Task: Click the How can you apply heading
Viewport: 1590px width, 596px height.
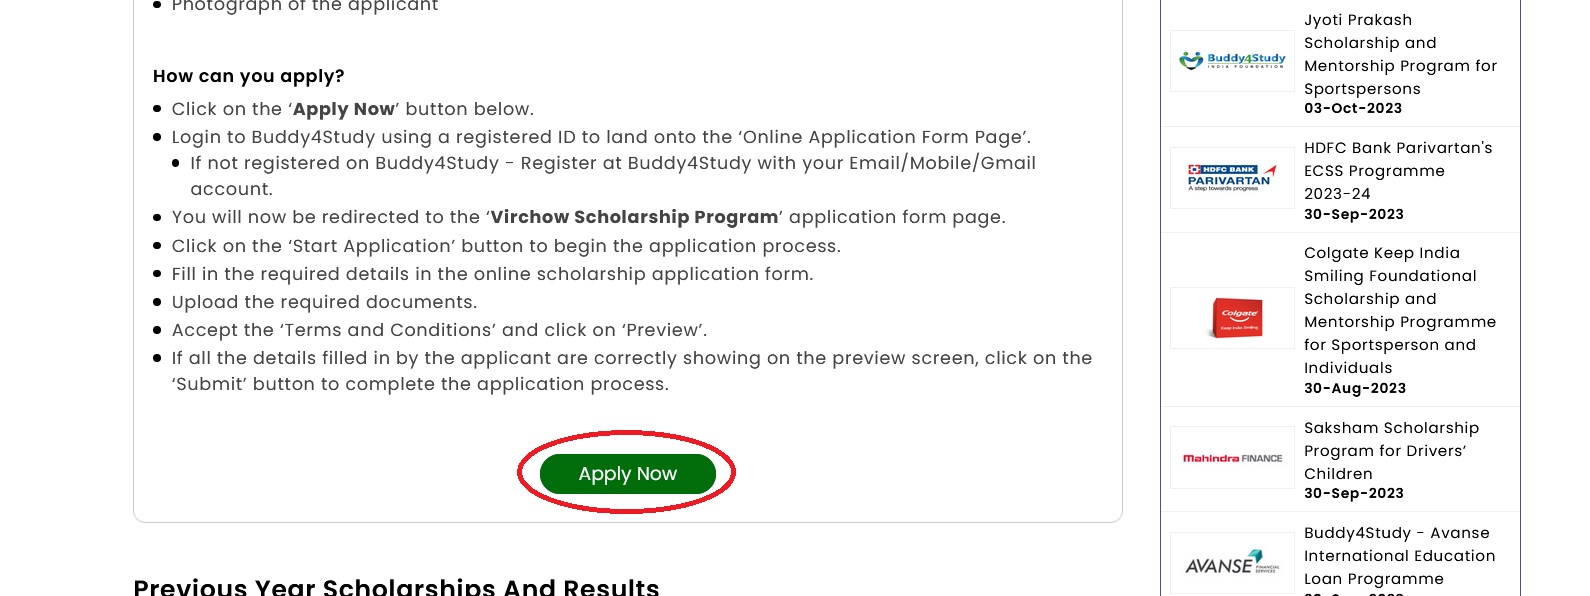Action: coord(249,76)
